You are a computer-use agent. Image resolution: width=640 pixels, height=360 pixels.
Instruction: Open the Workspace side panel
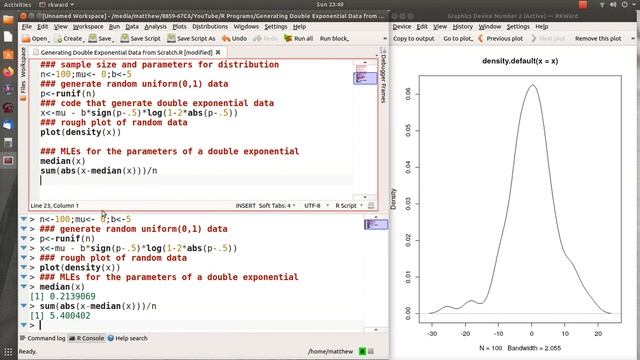[23, 62]
